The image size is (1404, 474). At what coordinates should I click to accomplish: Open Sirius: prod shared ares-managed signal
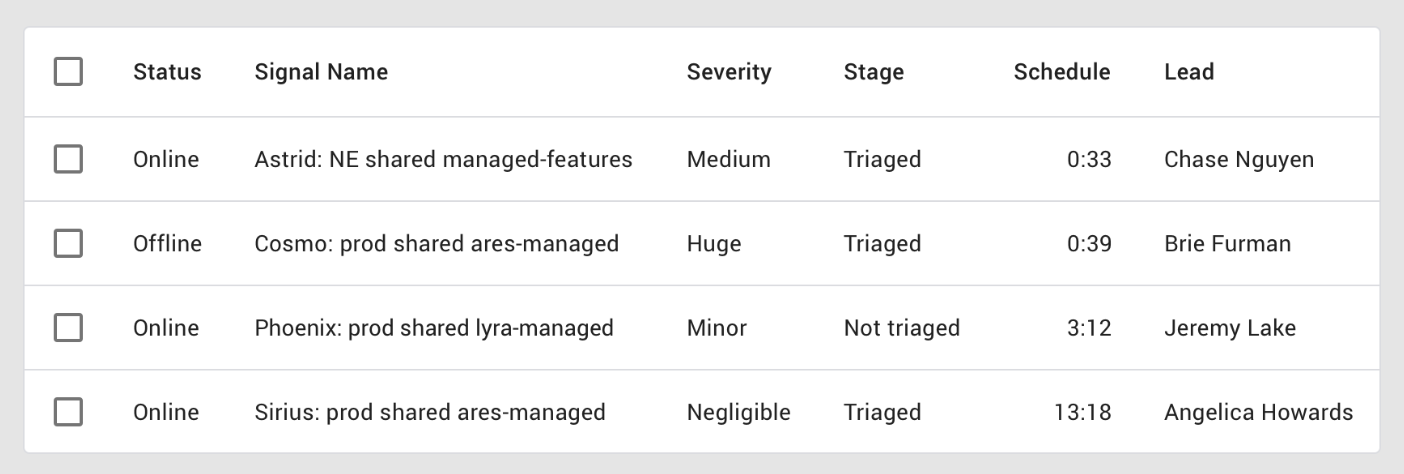click(x=430, y=412)
